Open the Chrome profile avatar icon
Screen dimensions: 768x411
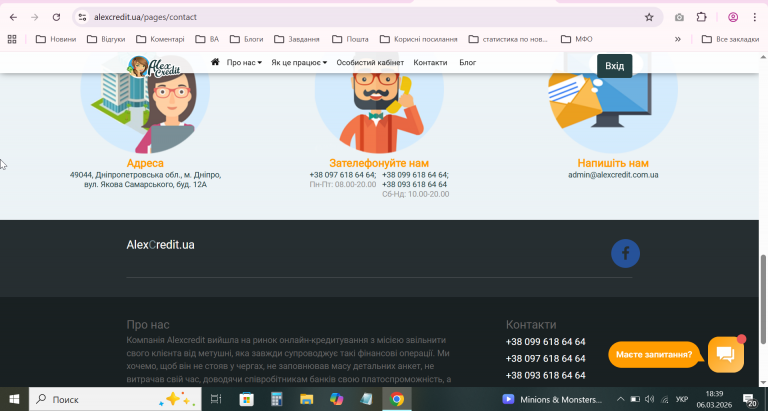[x=733, y=17]
